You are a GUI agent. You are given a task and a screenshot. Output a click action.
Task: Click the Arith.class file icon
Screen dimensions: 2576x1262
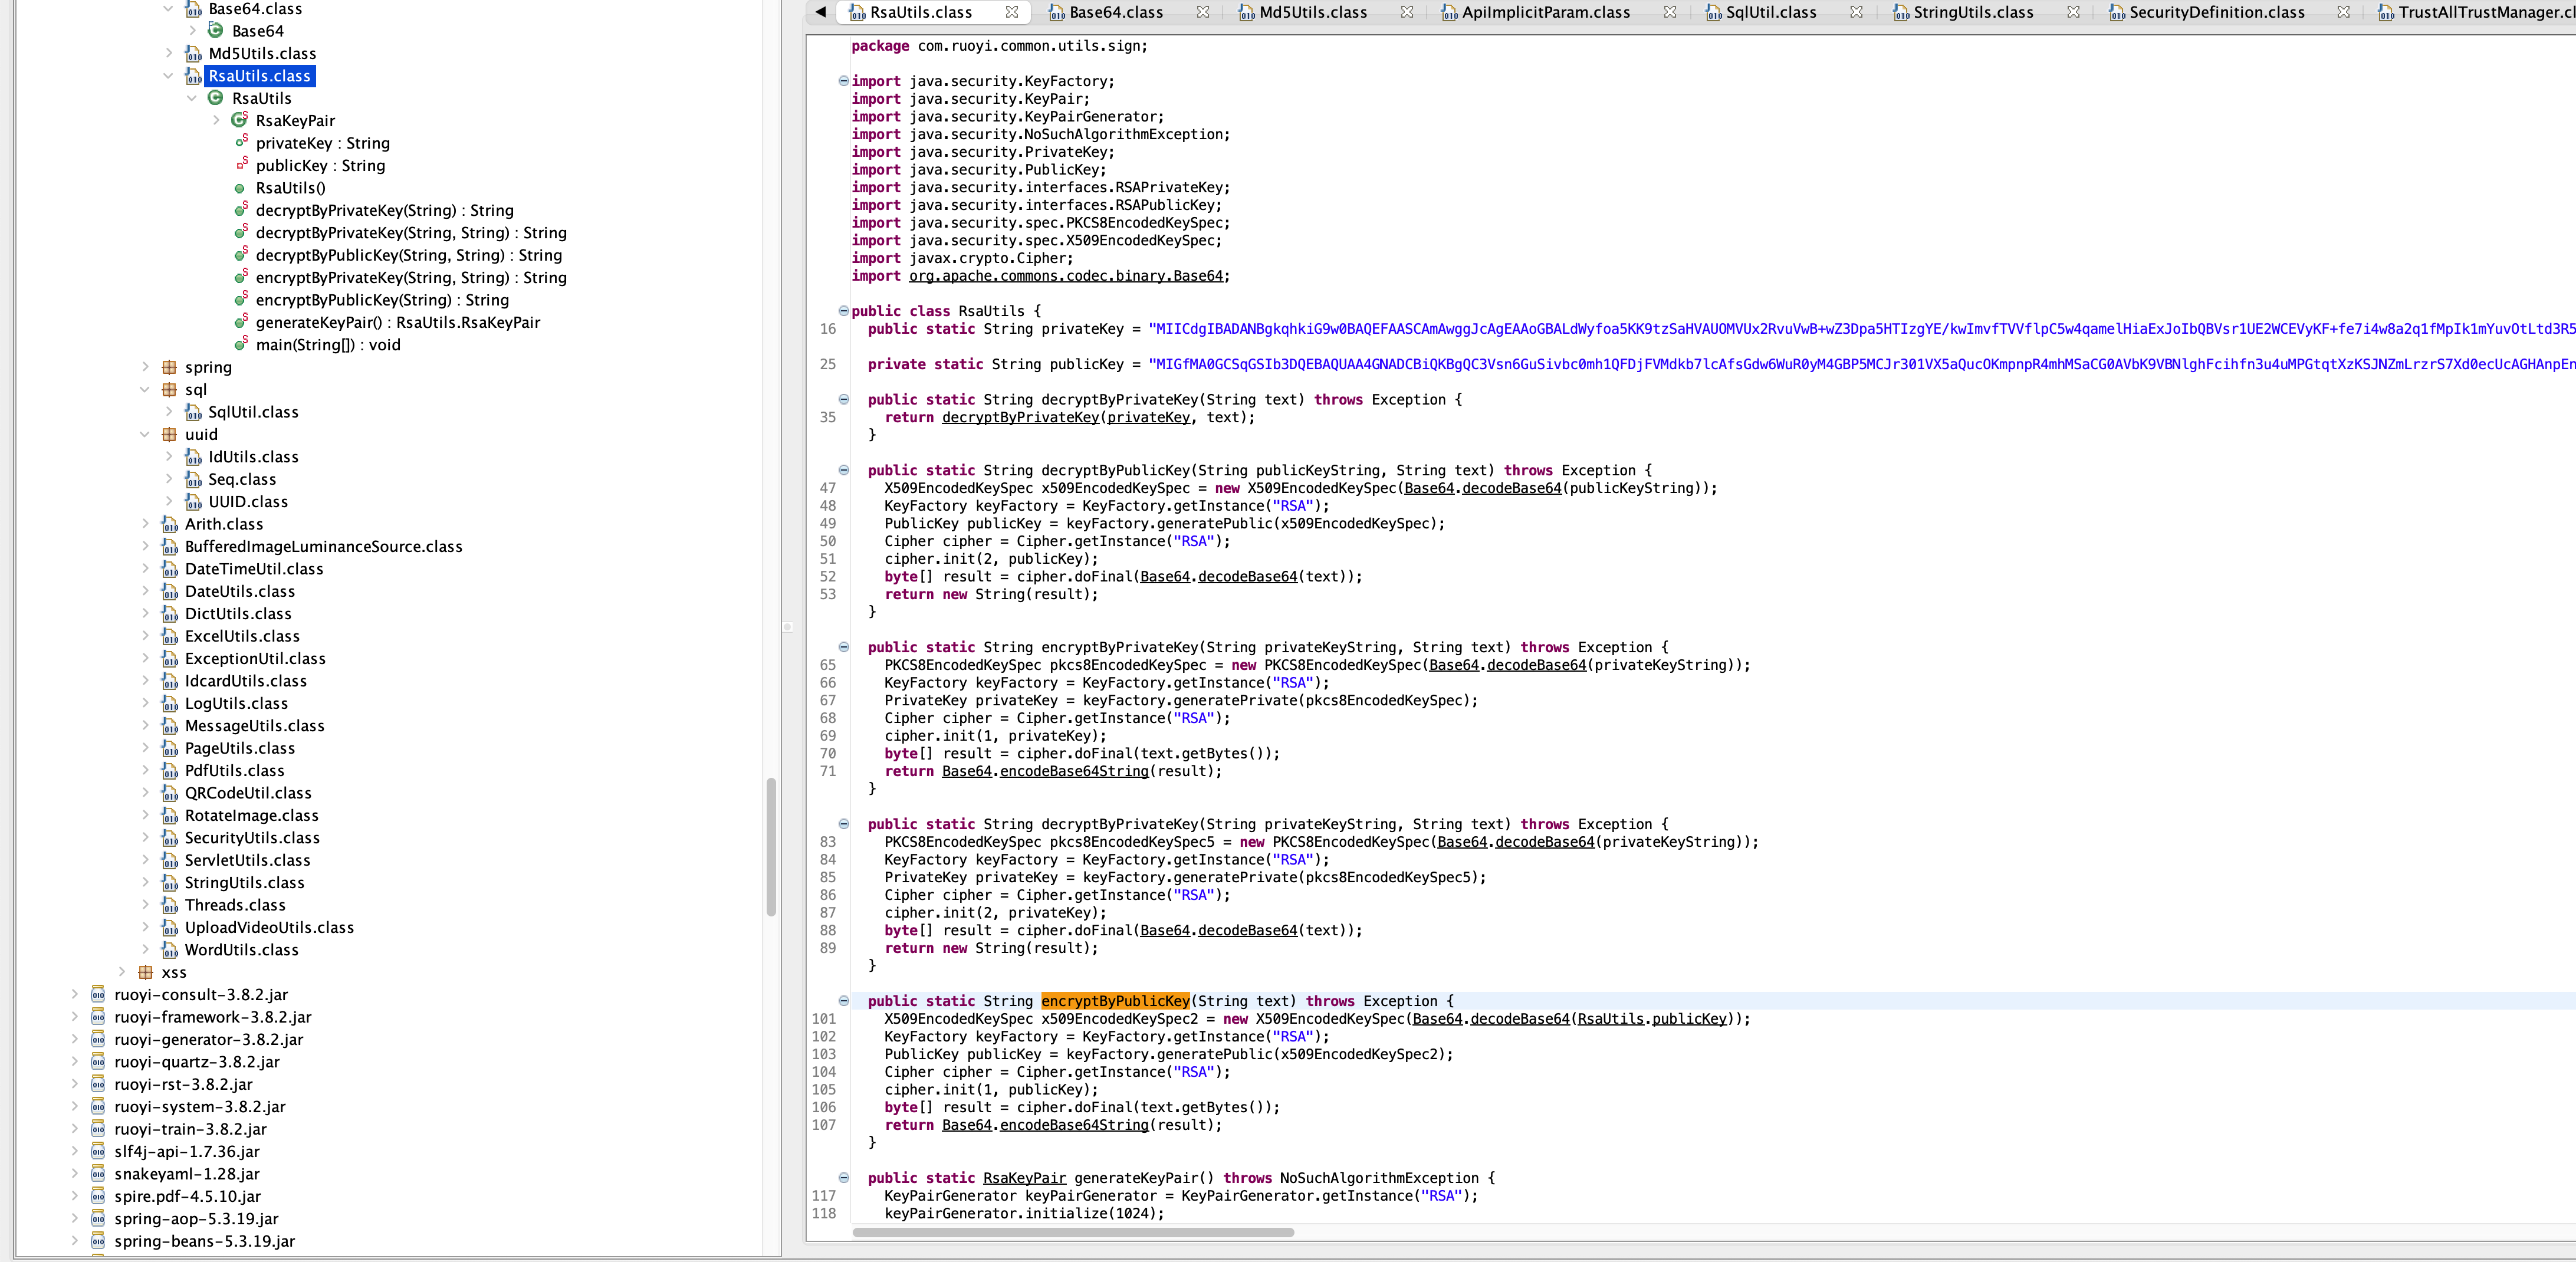click(x=170, y=524)
